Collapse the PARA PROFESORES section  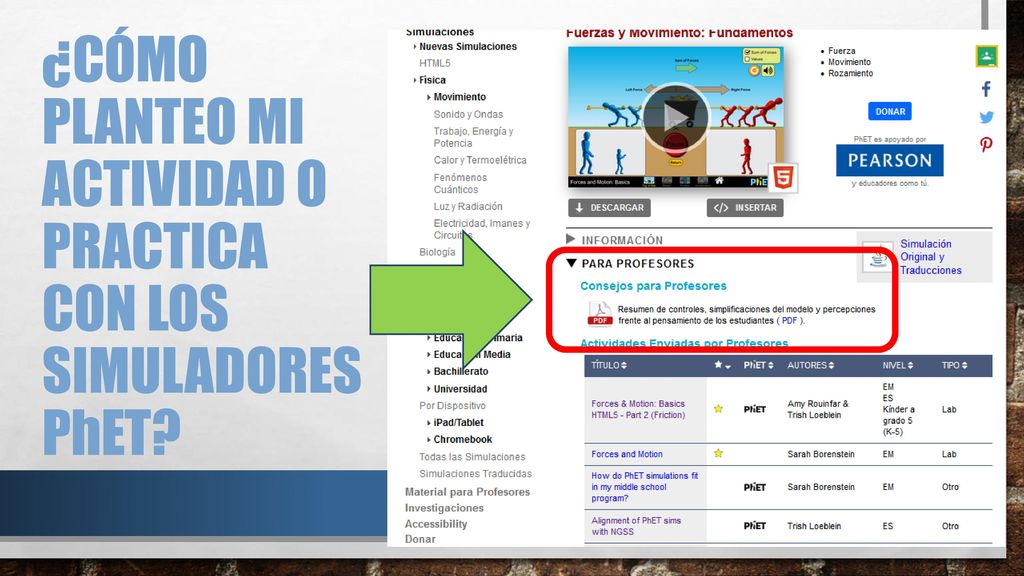coord(630,263)
